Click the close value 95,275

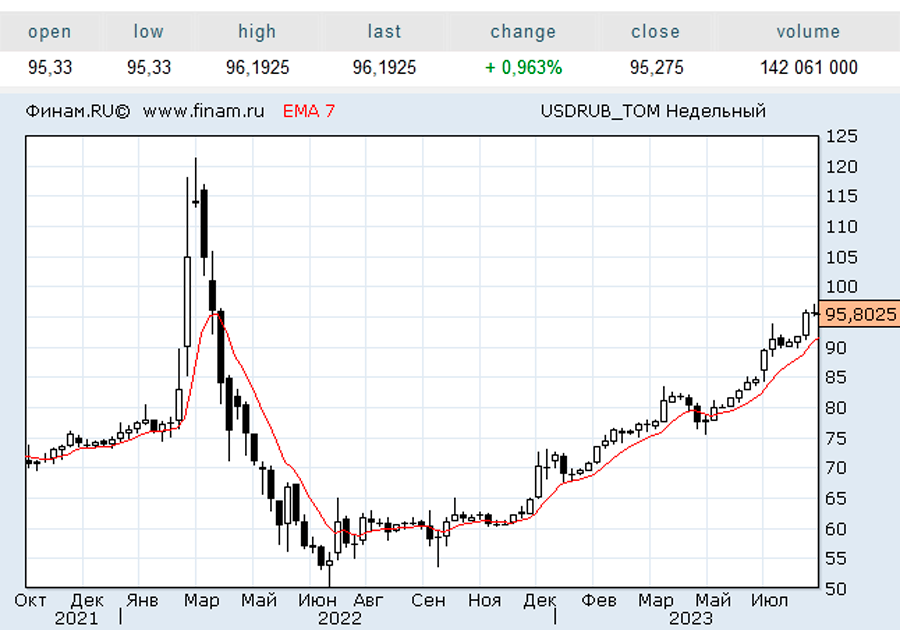[x=655, y=68]
